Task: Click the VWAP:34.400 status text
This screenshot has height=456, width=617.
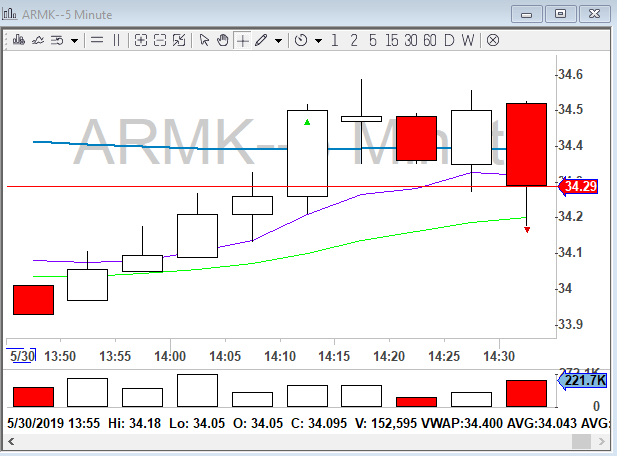Action: pyautogui.click(x=462, y=423)
